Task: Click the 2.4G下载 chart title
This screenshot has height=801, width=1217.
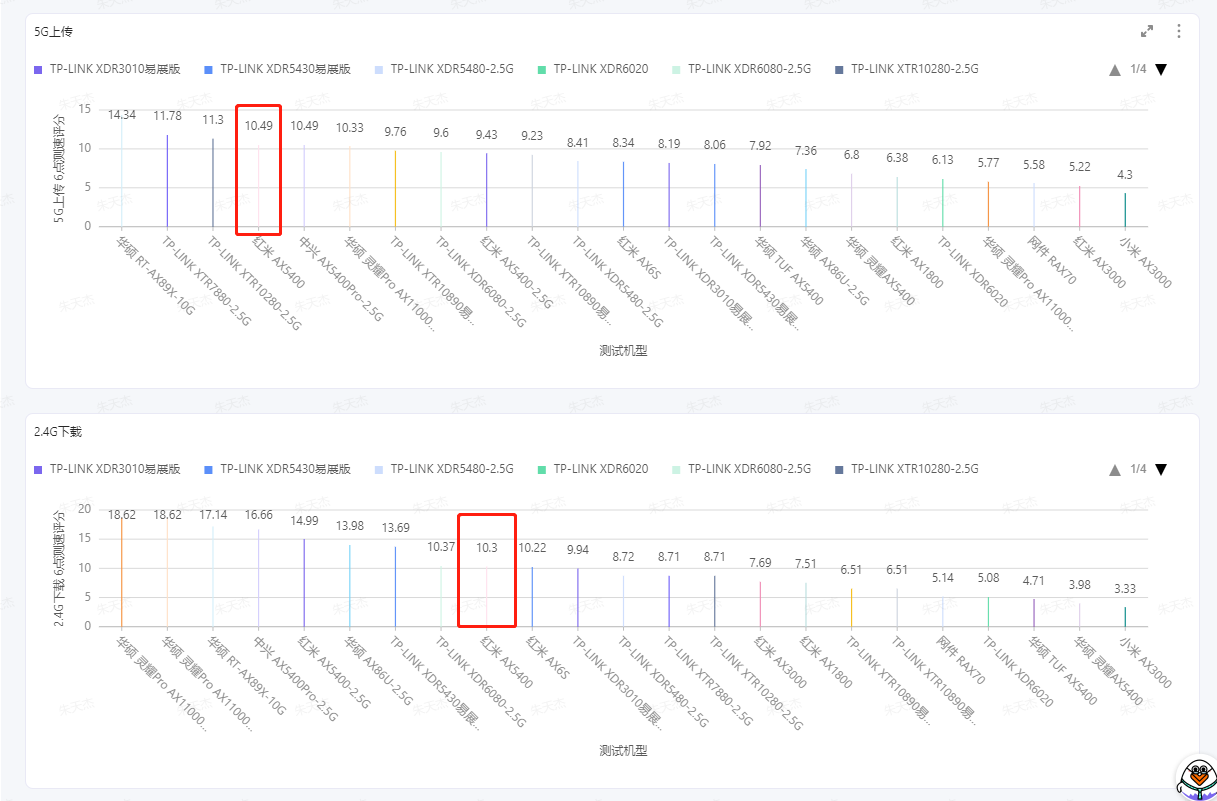Action: coord(60,431)
